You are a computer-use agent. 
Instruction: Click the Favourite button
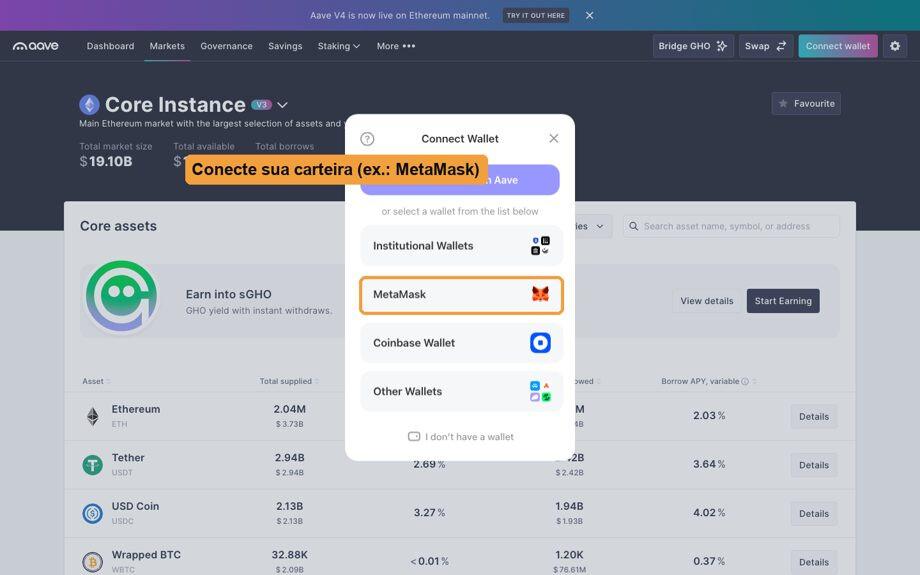(x=806, y=103)
